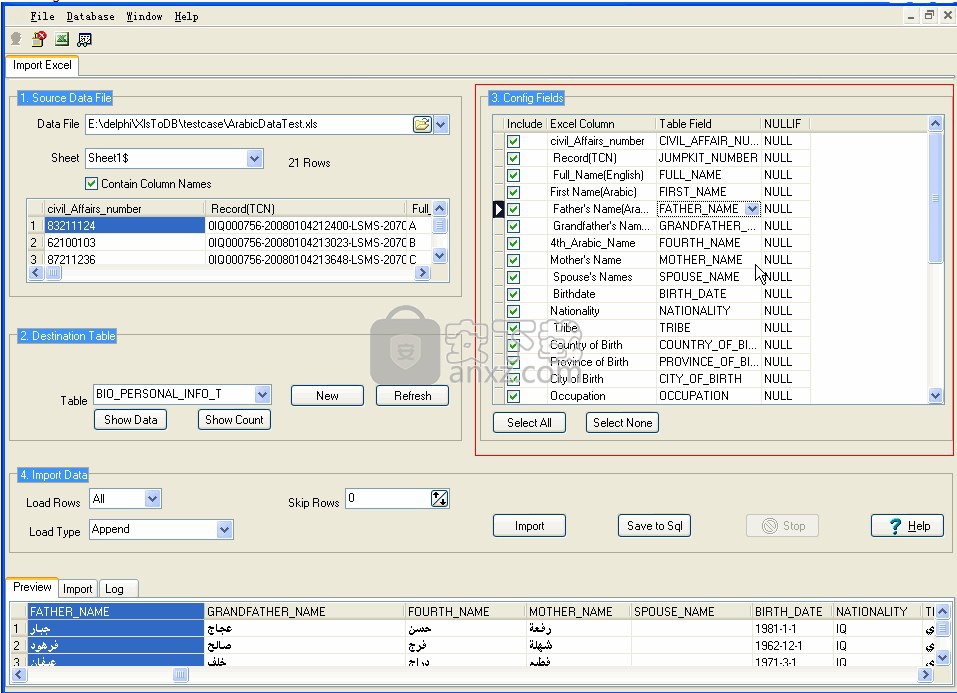Click Config Fields scrollbar down arrow

[x=936, y=396]
